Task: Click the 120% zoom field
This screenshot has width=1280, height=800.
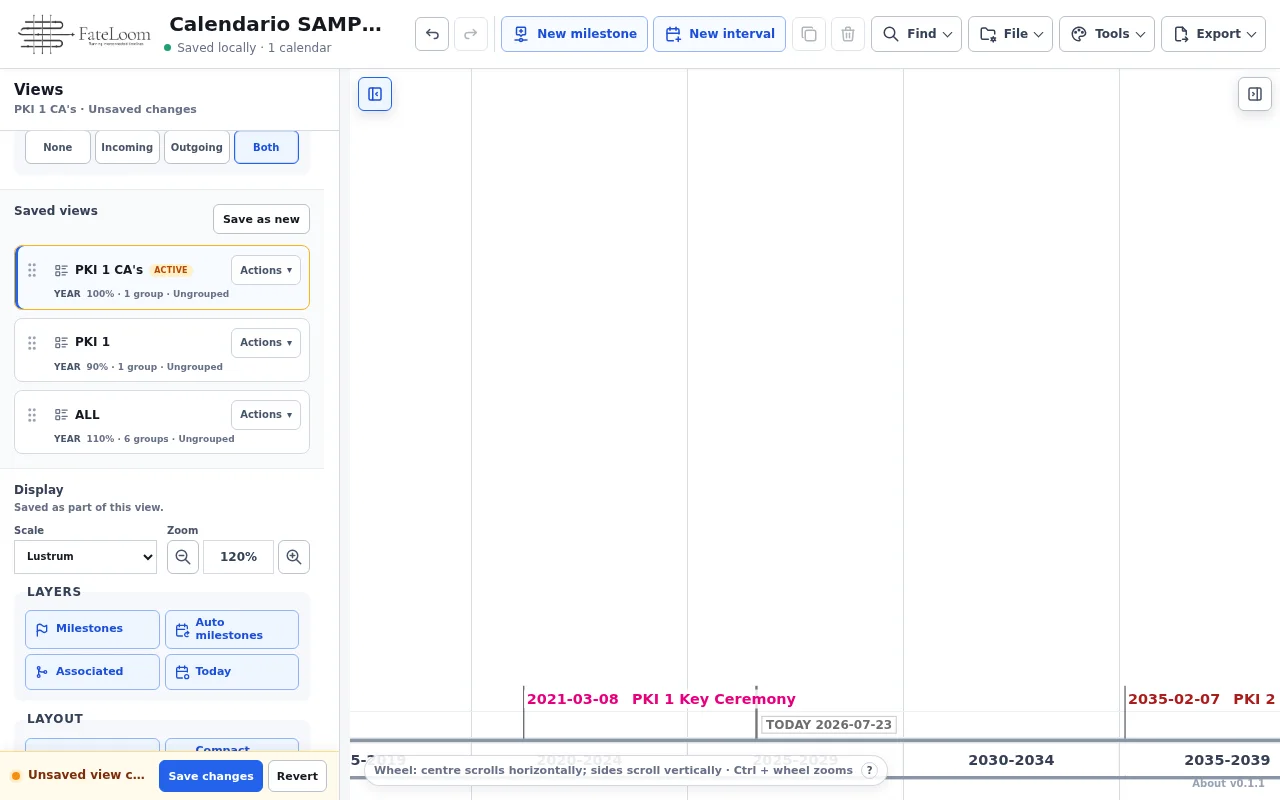Action: click(x=238, y=557)
